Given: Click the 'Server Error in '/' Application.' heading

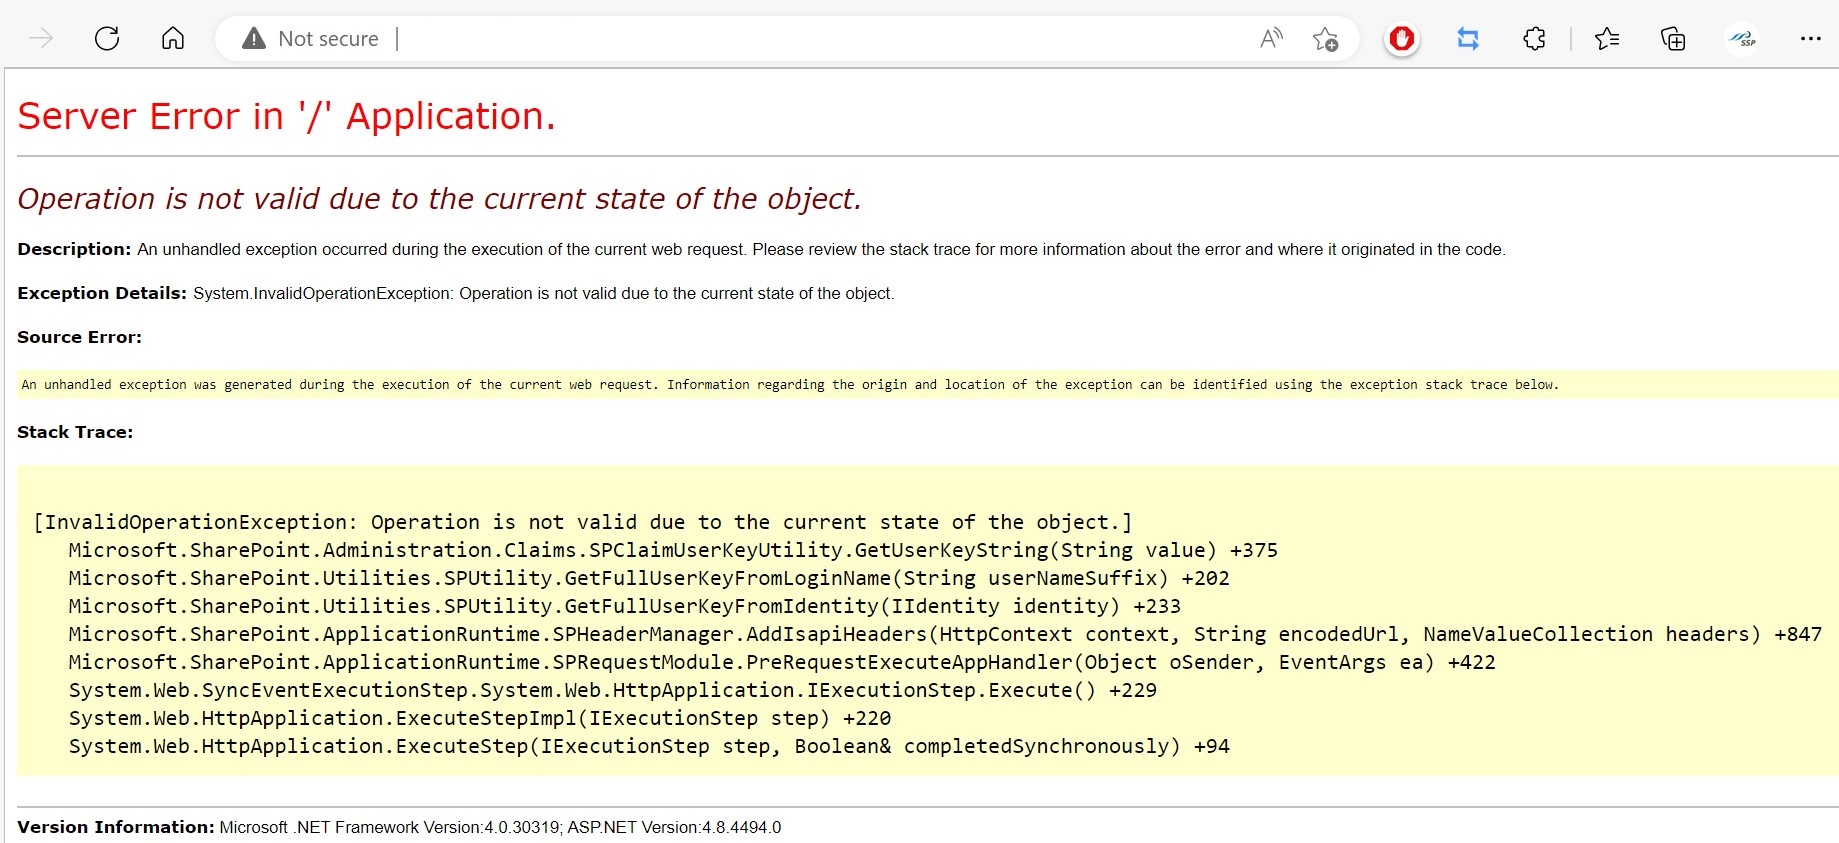Looking at the screenshot, I should [286, 116].
